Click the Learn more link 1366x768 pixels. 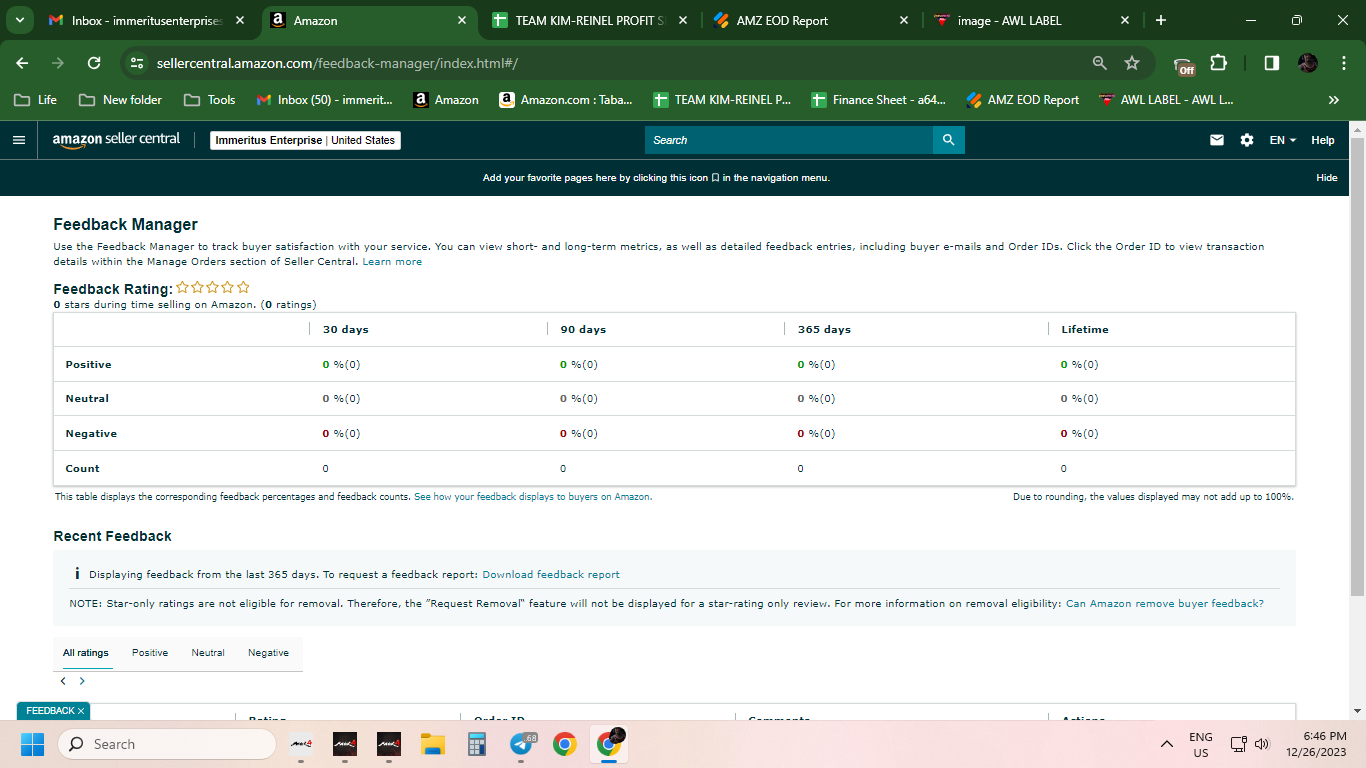pos(392,262)
